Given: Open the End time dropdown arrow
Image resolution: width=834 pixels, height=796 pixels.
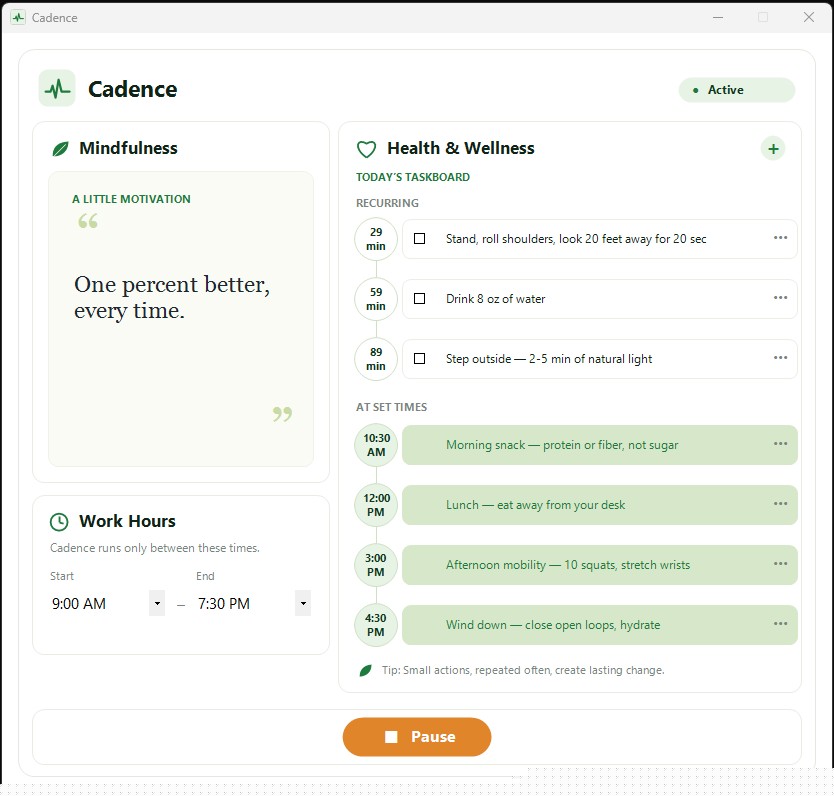Looking at the screenshot, I should [x=303, y=604].
